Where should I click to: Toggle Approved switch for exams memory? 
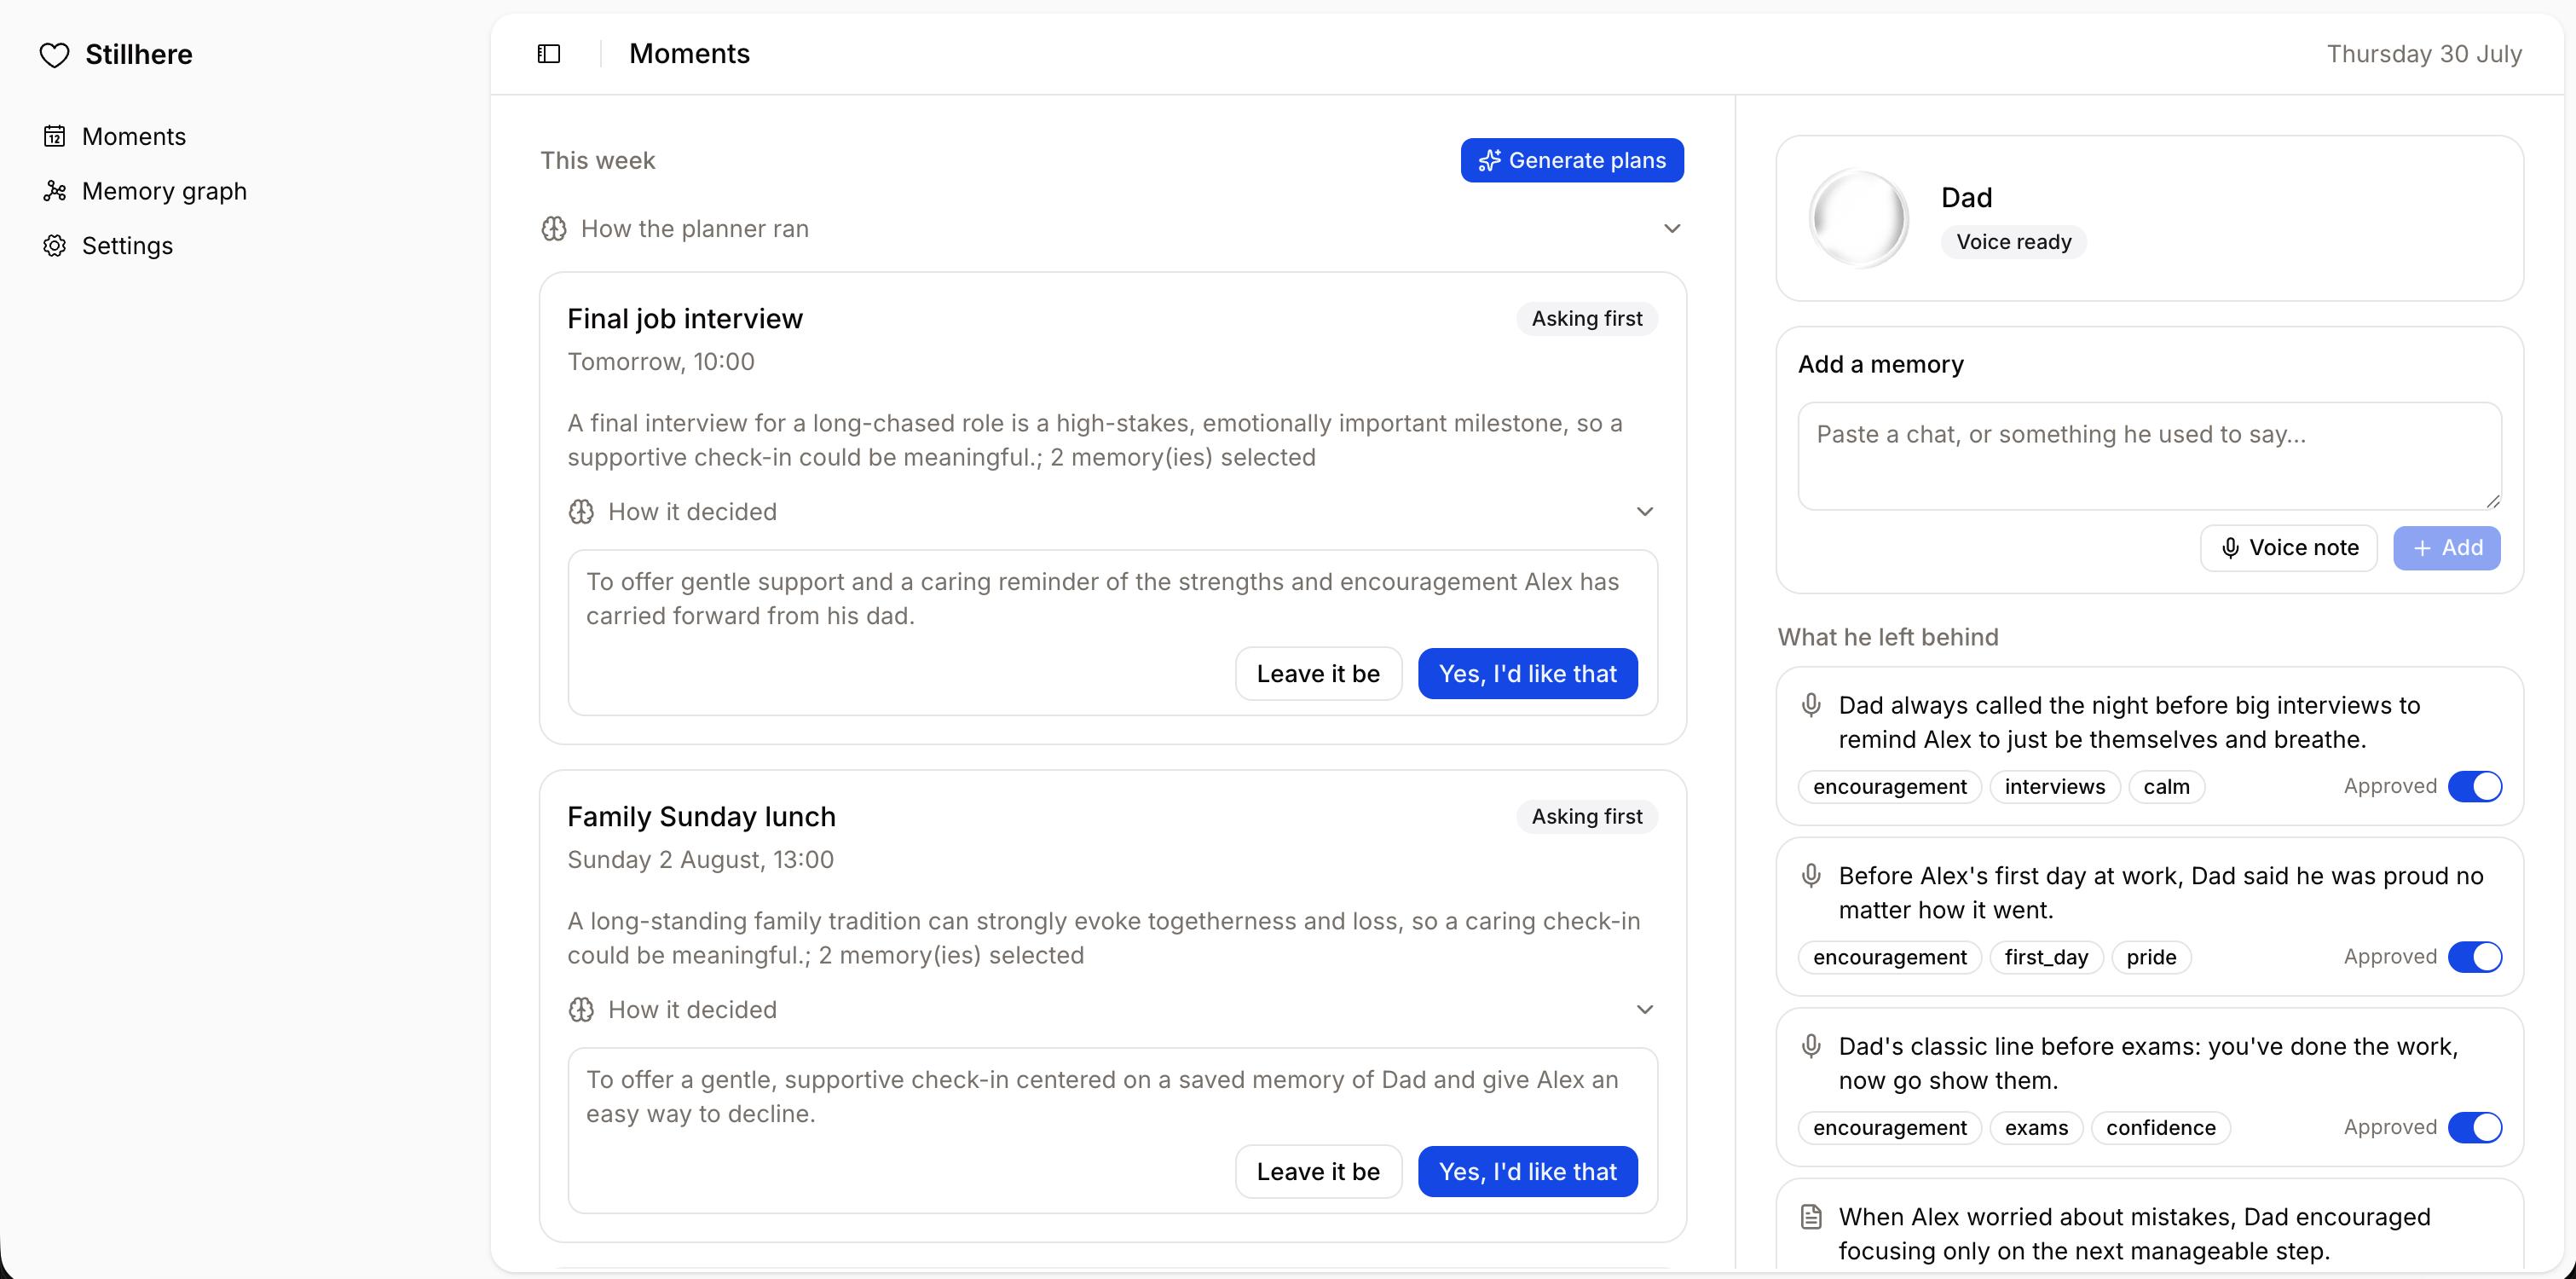pyautogui.click(x=2475, y=1128)
